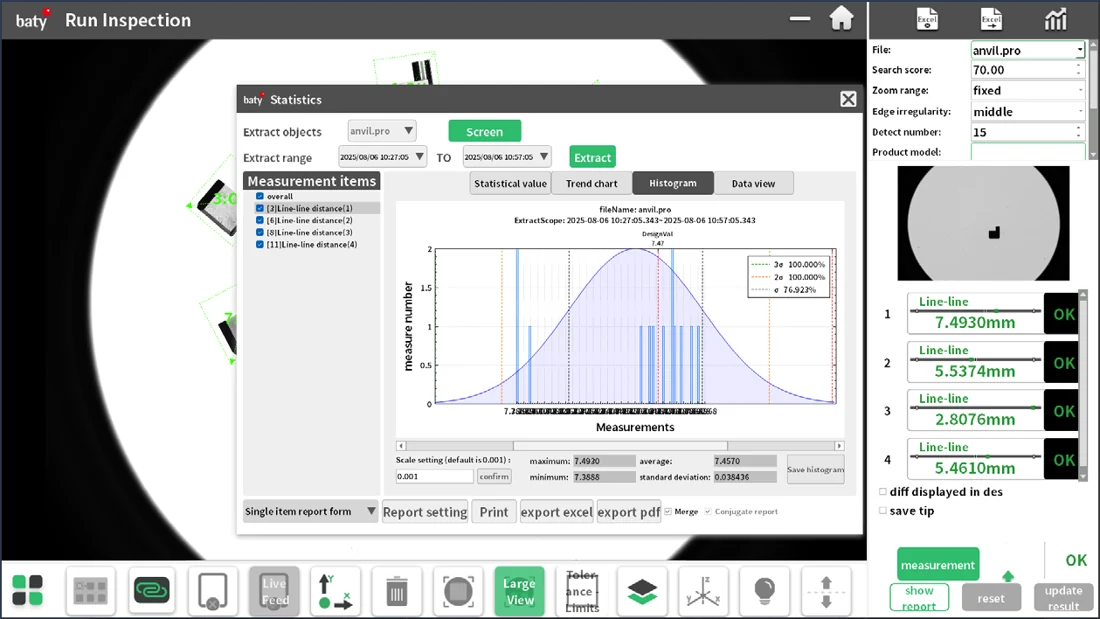Viewport: 1100px width, 619px height.
Task: Switch to the Trend chart tab
Action: 591,183
